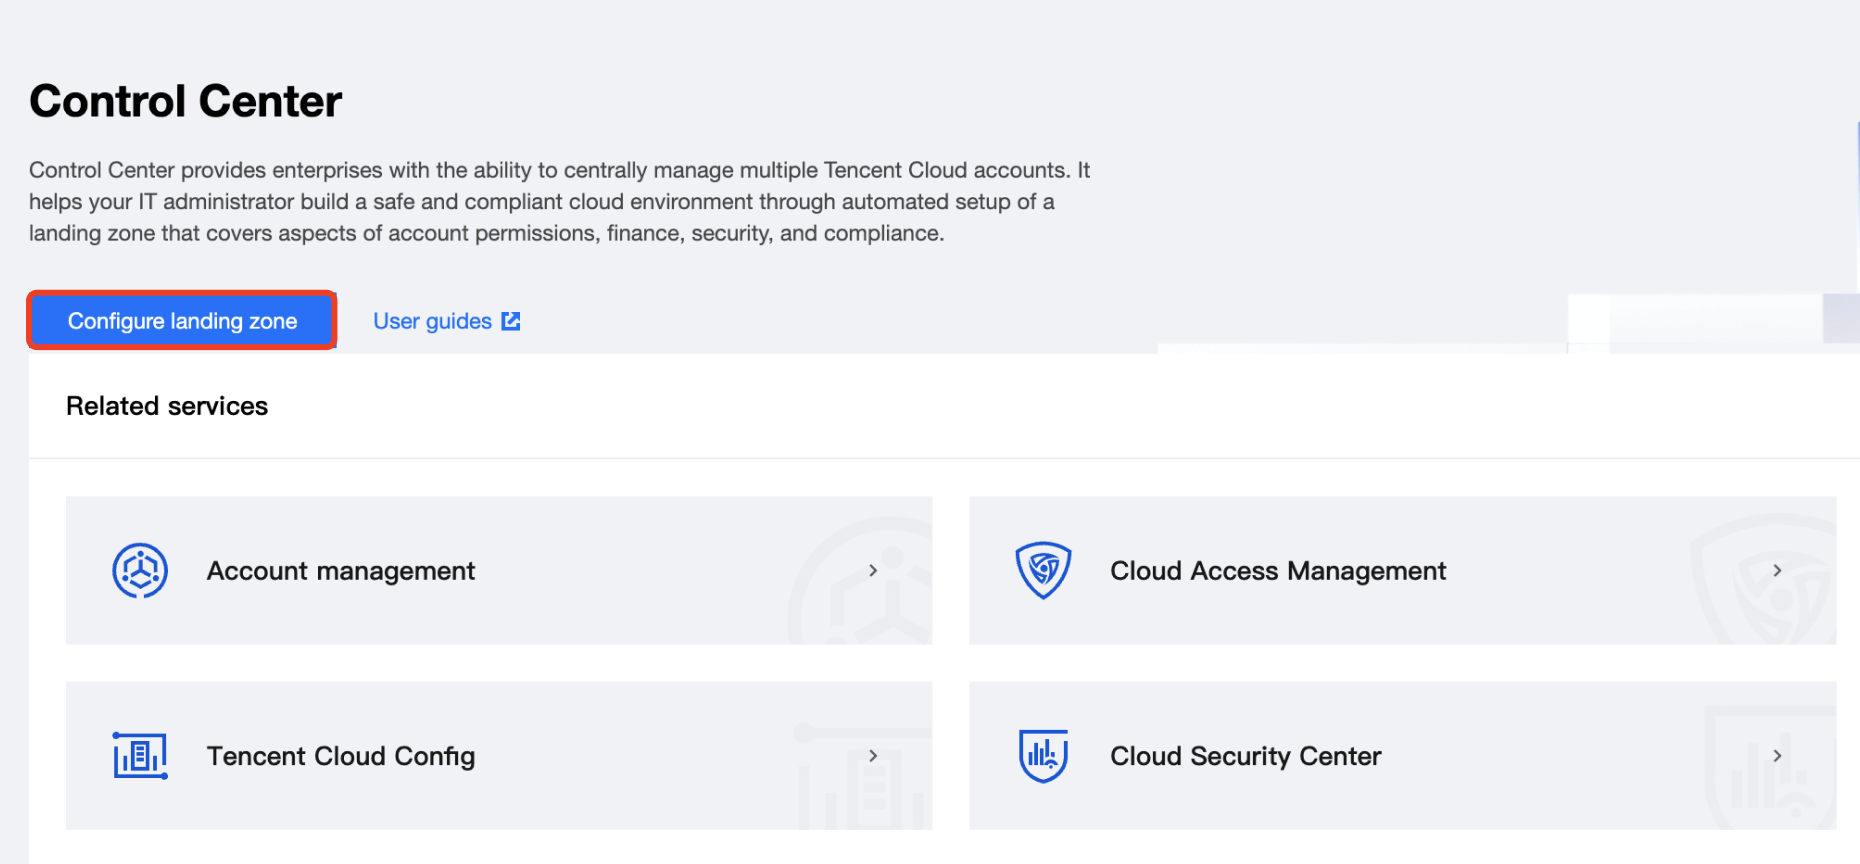Hit the chevron on Cloud Security Center card
The image size is (1860, 864).
[1777, 756]
